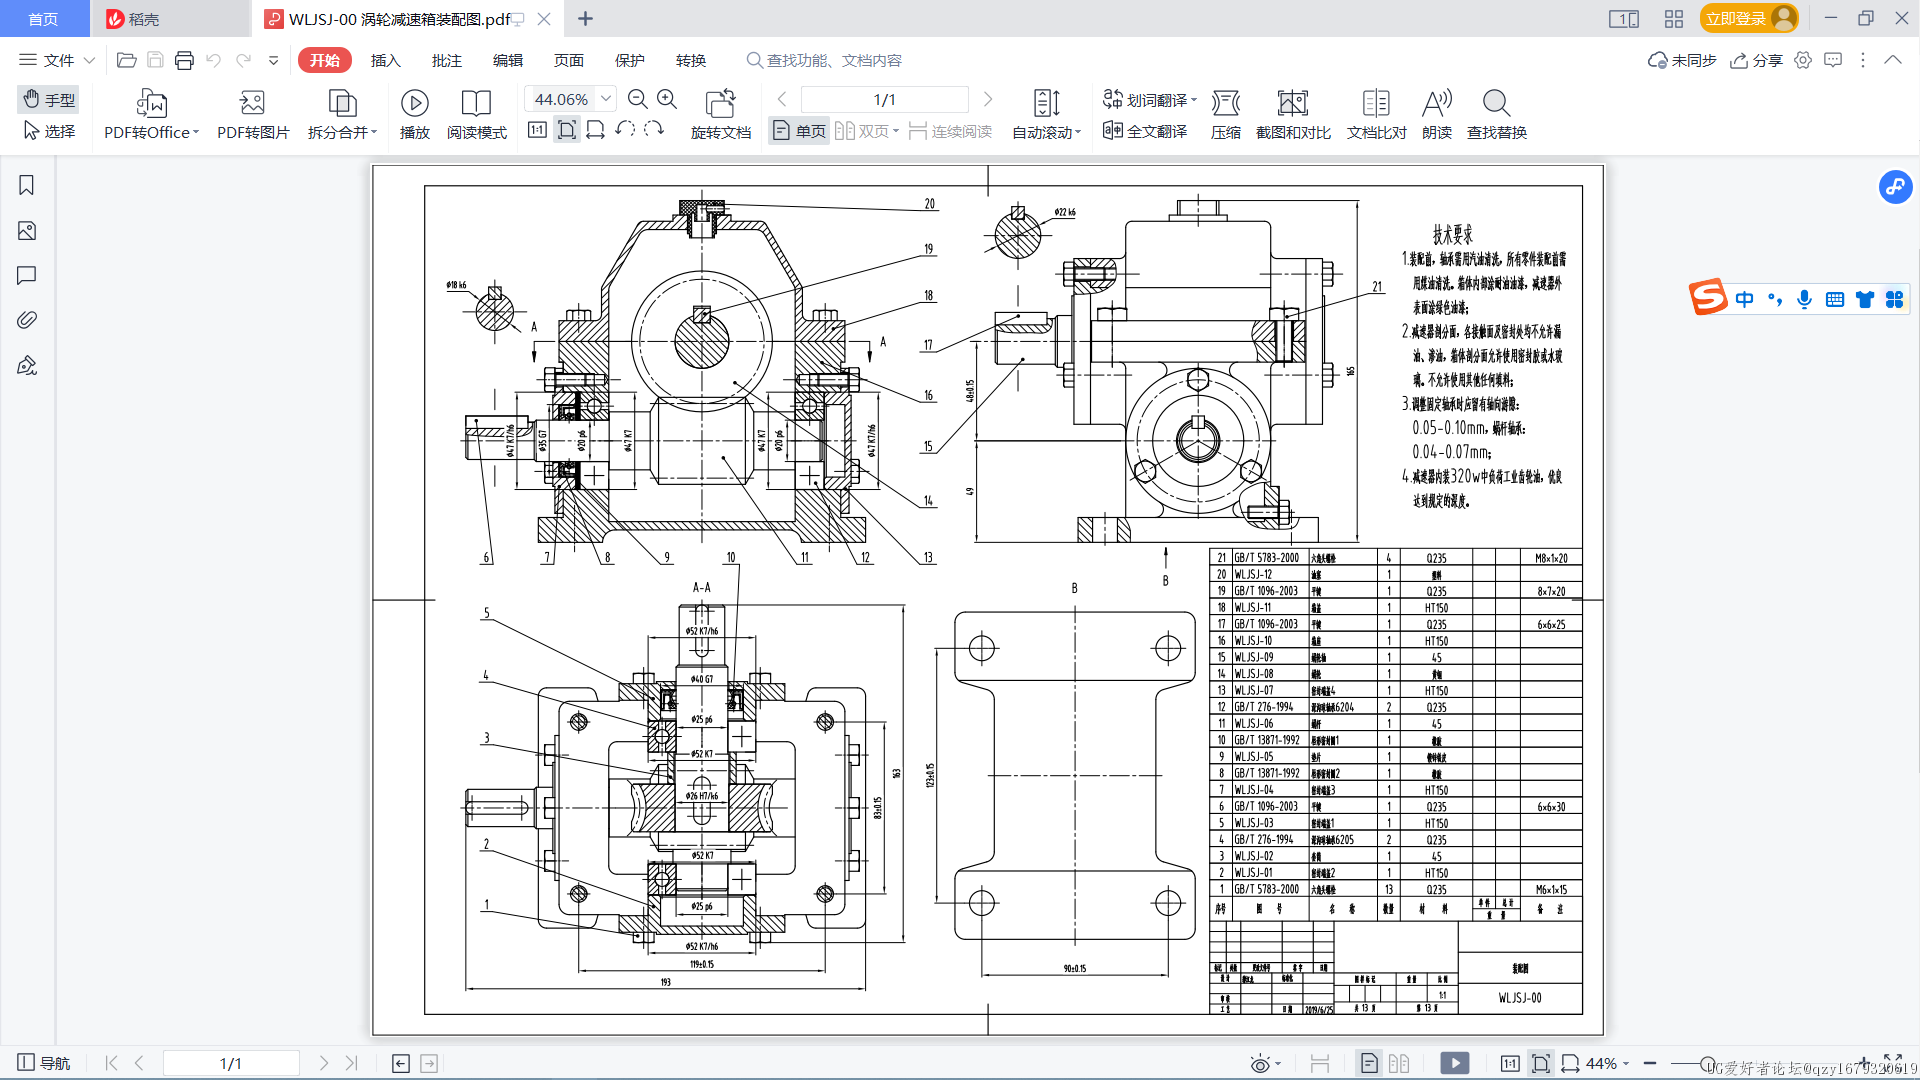1920x1080 pixels.
Task: Start slideshow with 播放 button
Action: pyautogui.click(x=414, y=115)
